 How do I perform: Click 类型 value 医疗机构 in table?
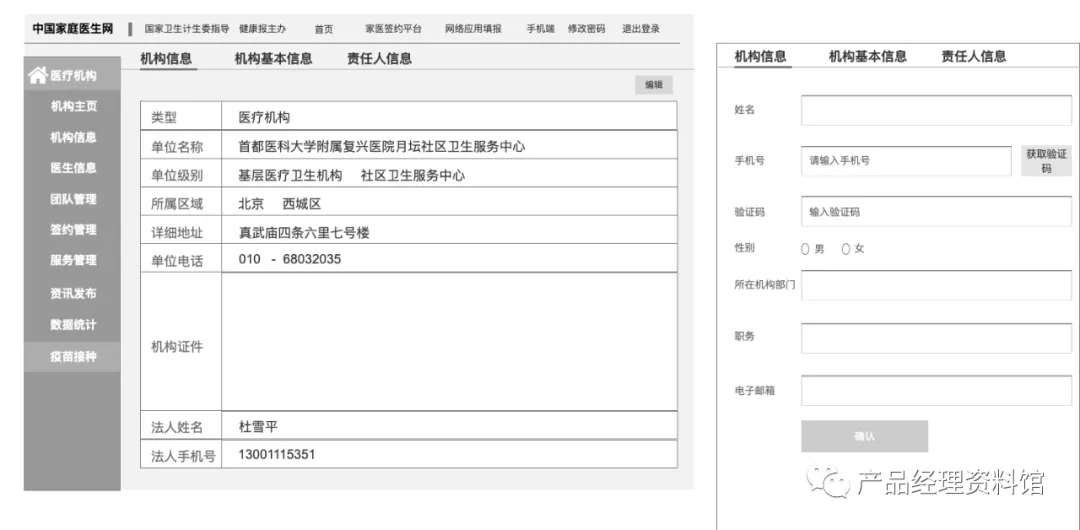pos(264,118)
